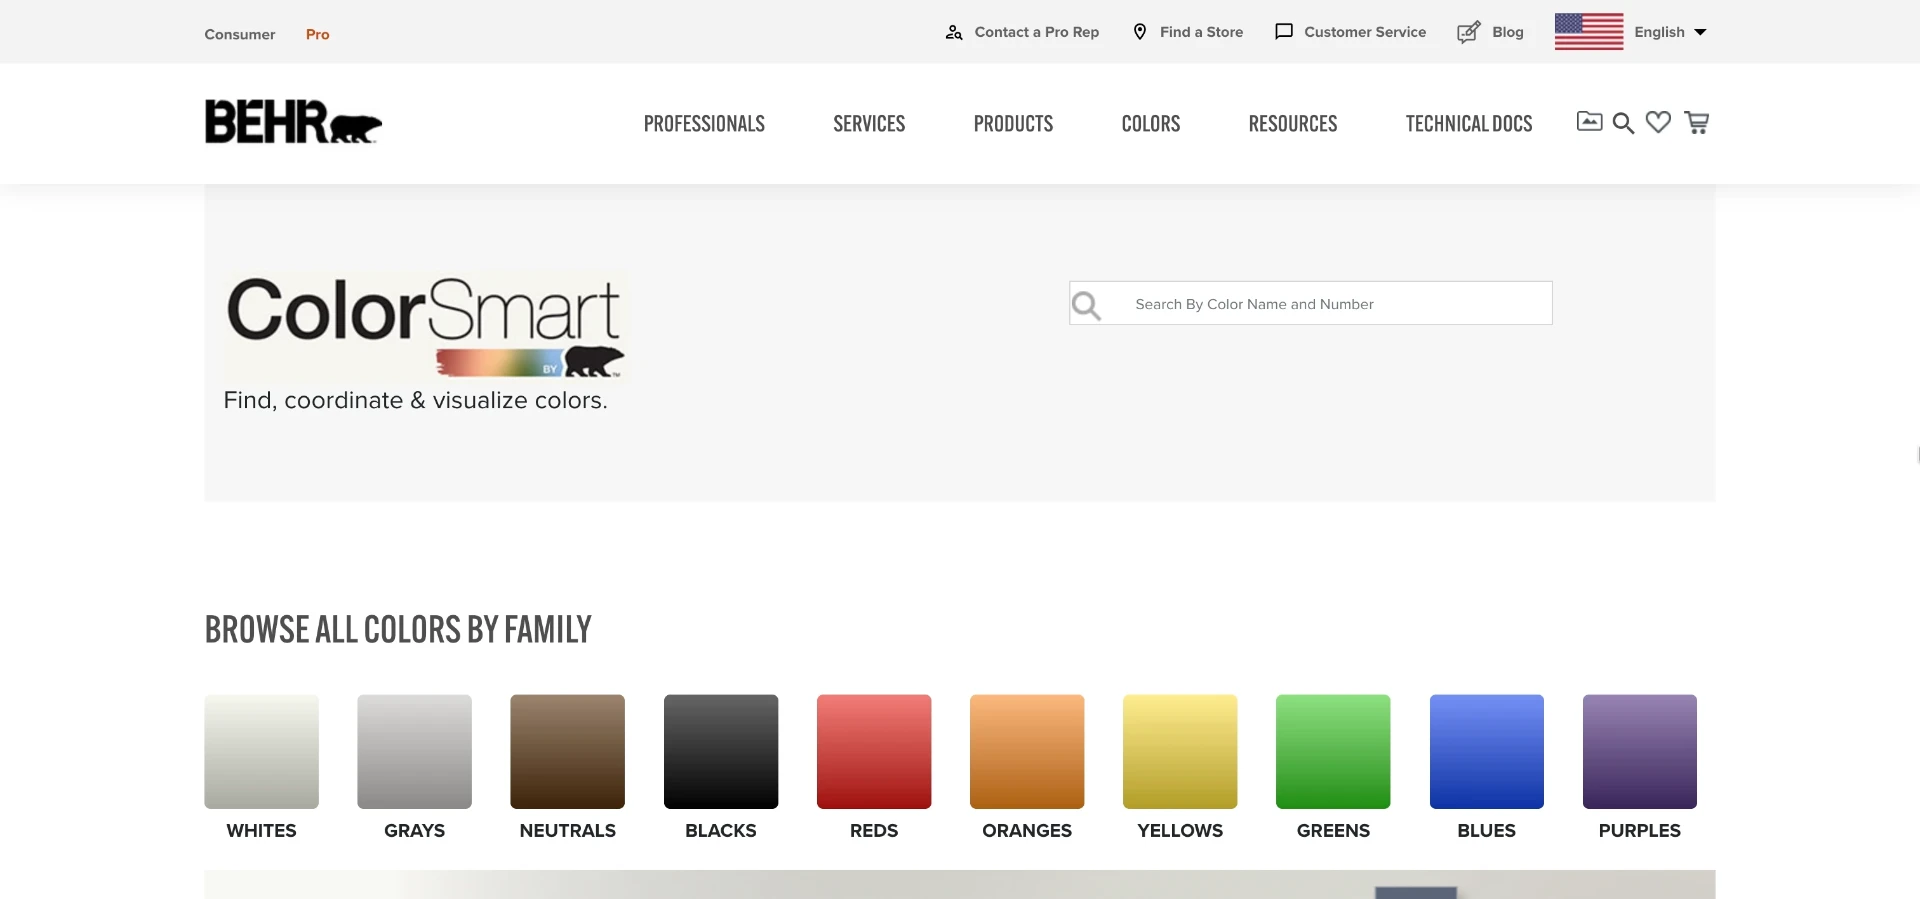
Task: Select the Neutrals color swatch
Action: [x=567, y=752]
